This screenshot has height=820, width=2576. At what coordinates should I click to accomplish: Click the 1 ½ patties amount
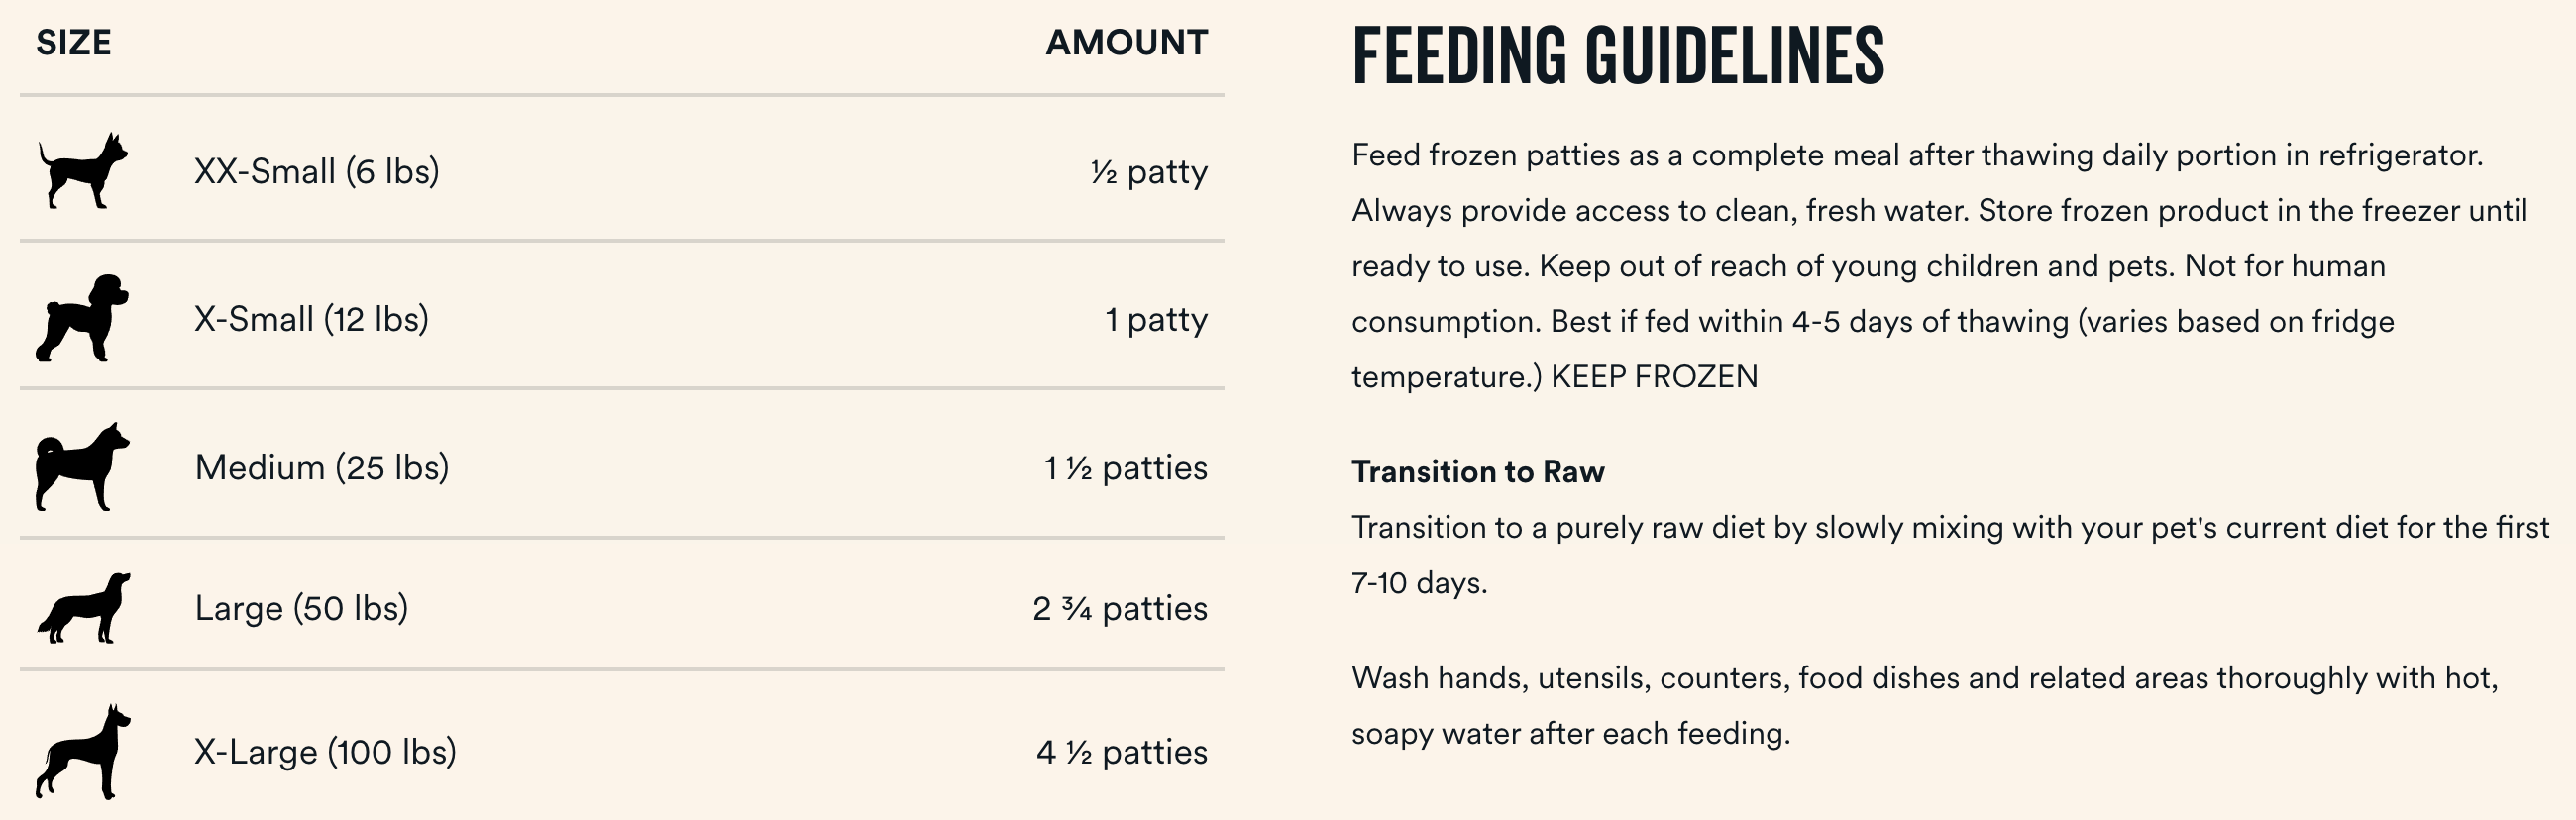coord(1126,468)
